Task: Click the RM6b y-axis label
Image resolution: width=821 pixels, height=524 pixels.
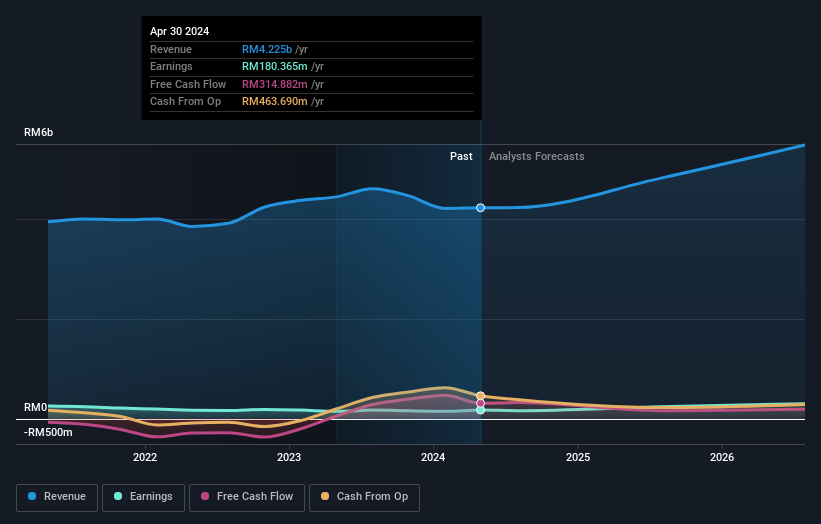Action: (x=39, y=132)
